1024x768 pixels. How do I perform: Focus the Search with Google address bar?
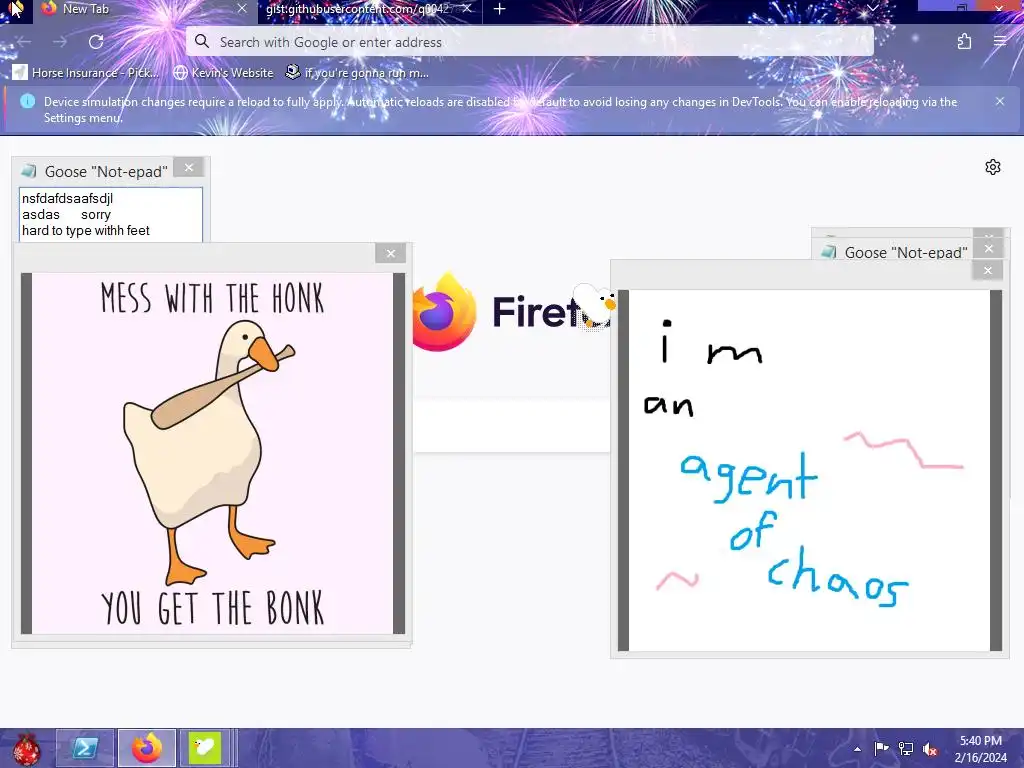pyautogui.click(x=530, y=42)
